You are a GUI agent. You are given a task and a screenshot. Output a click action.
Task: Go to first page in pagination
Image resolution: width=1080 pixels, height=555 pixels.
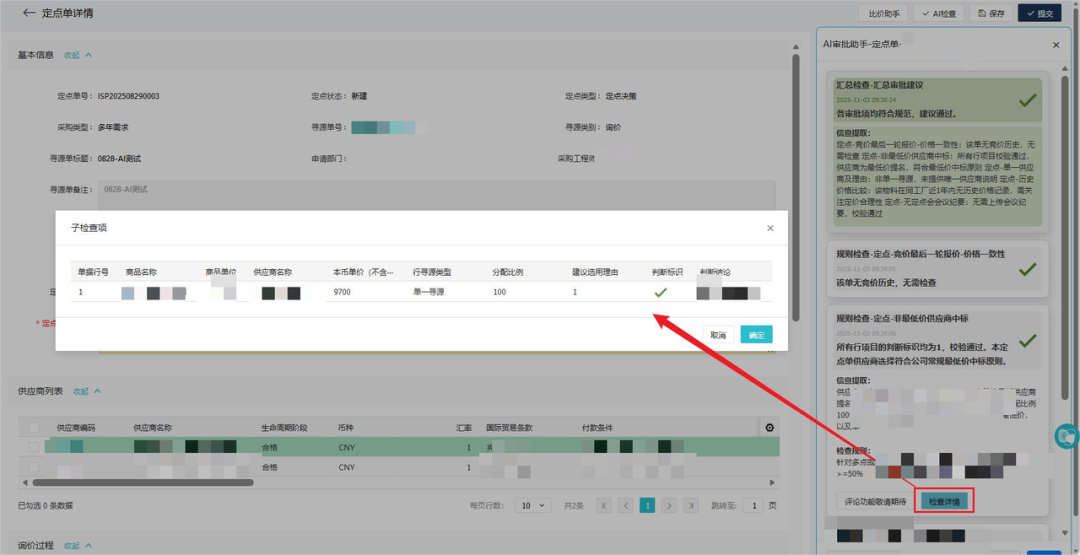[x=604, y=506]
